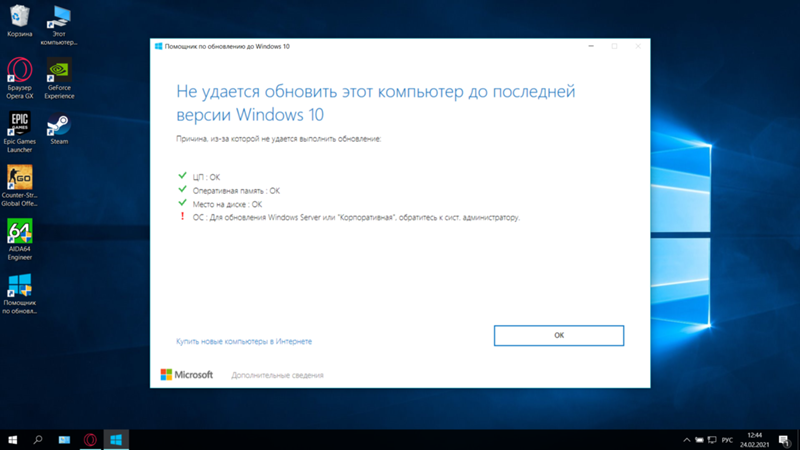The image size is (800, 450).
Task: Minimize the Update Assistant window
Action: (x=591, y=46)
